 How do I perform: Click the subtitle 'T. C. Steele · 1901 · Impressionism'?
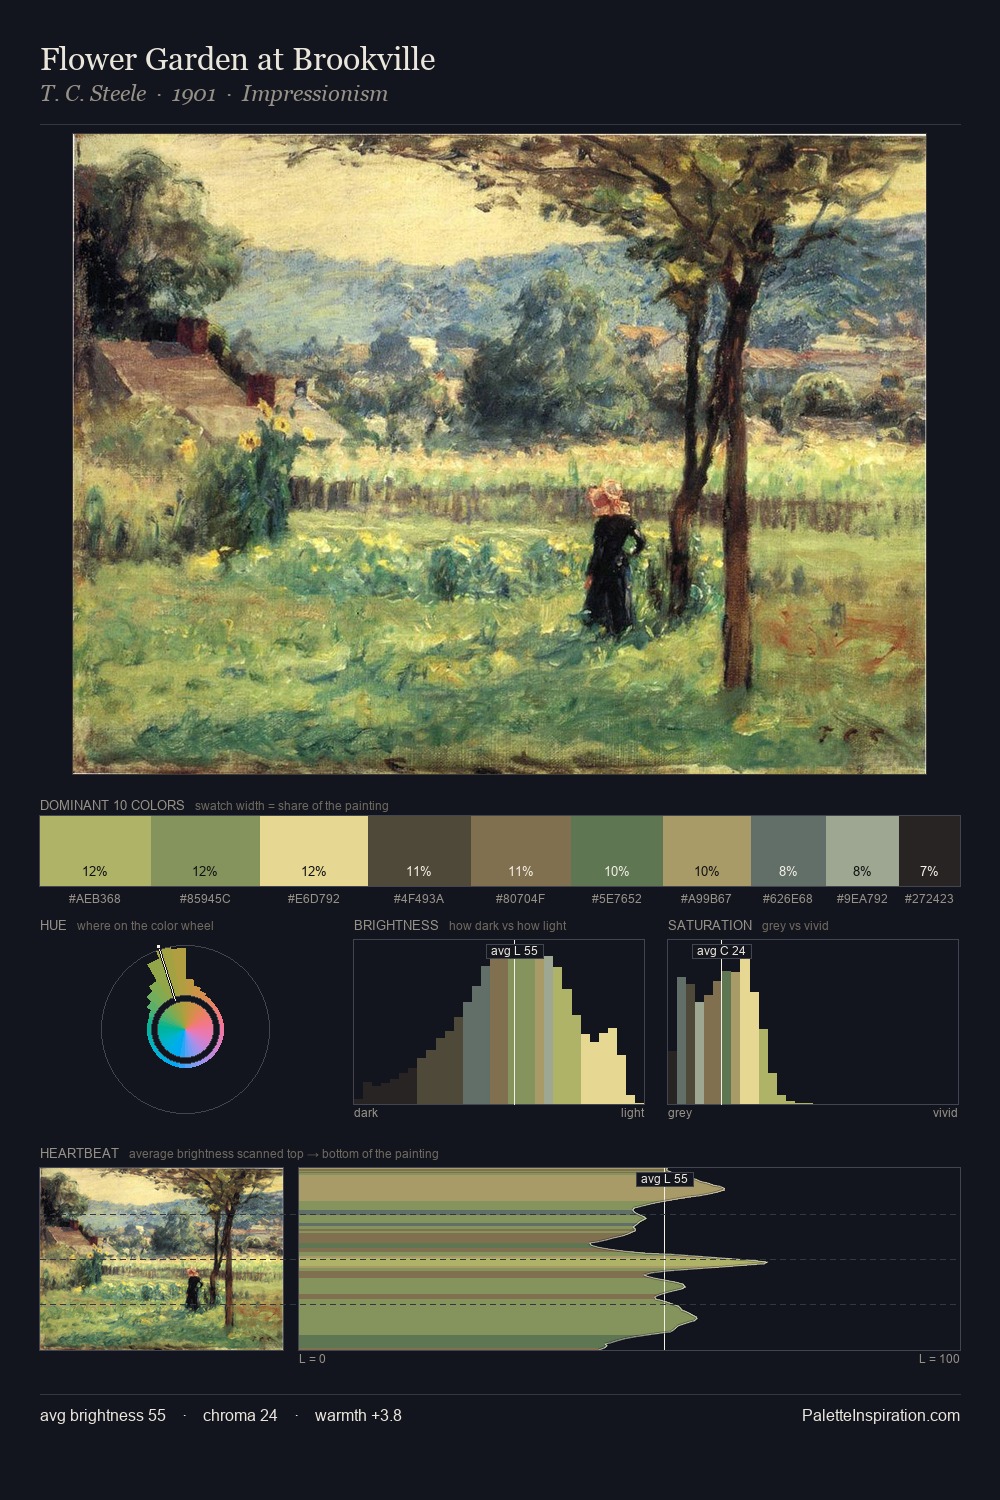coord(214,94)
